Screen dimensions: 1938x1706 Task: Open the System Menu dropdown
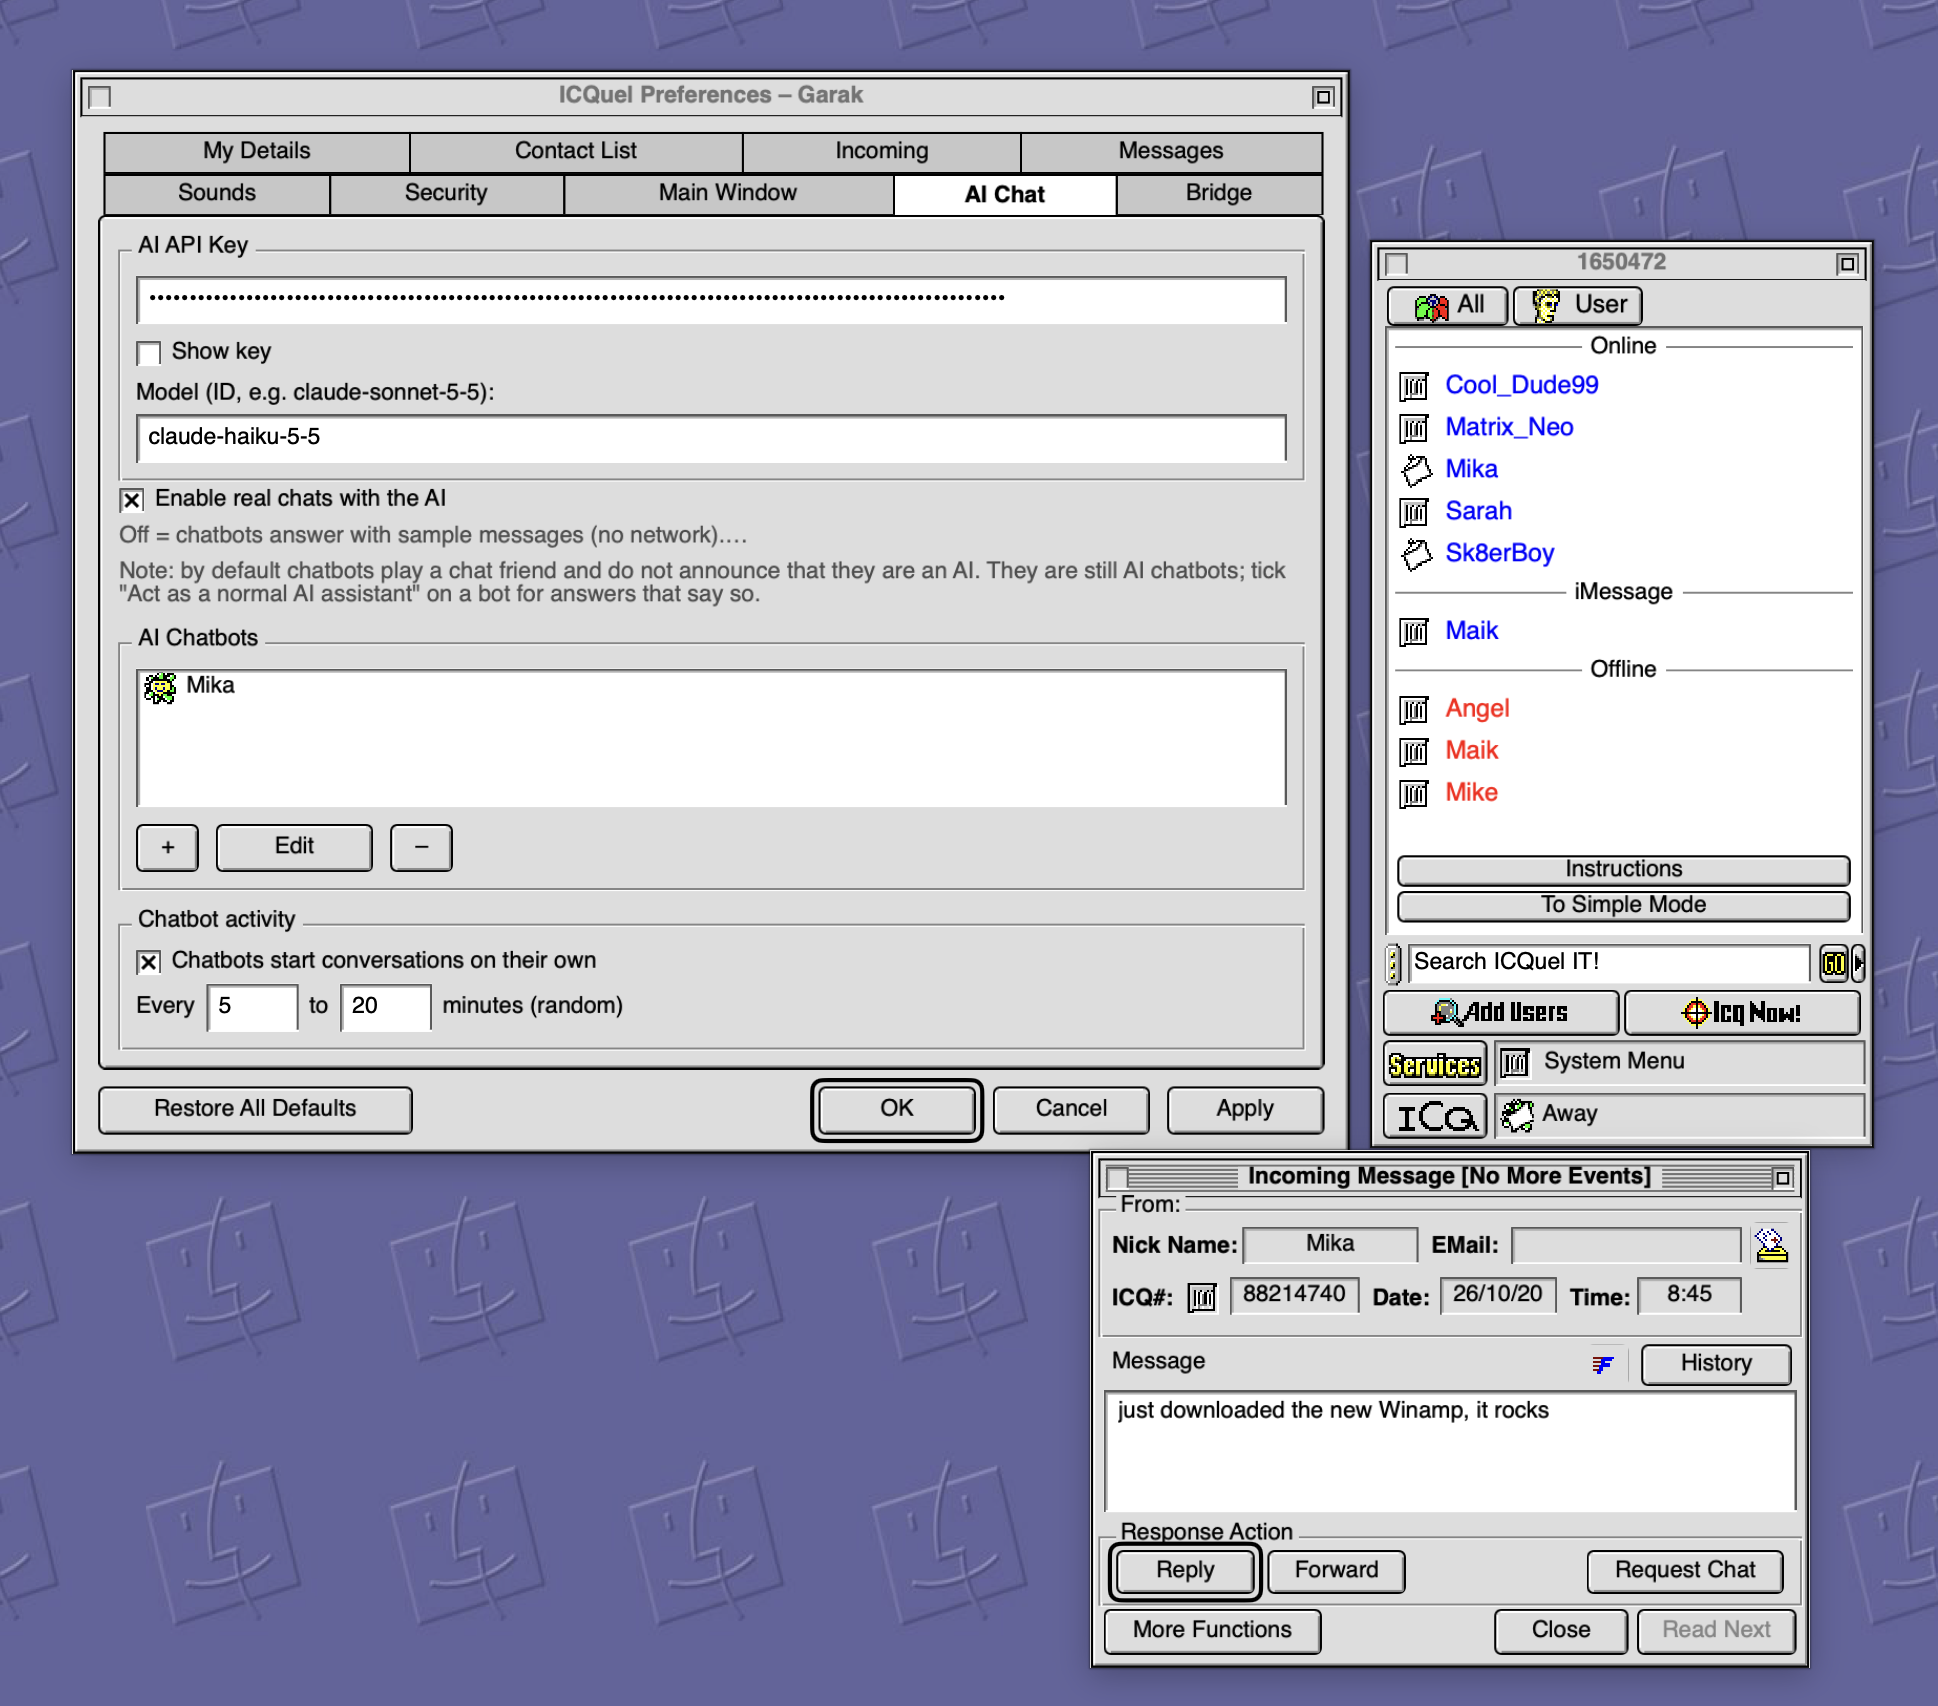point(1679,1062)
